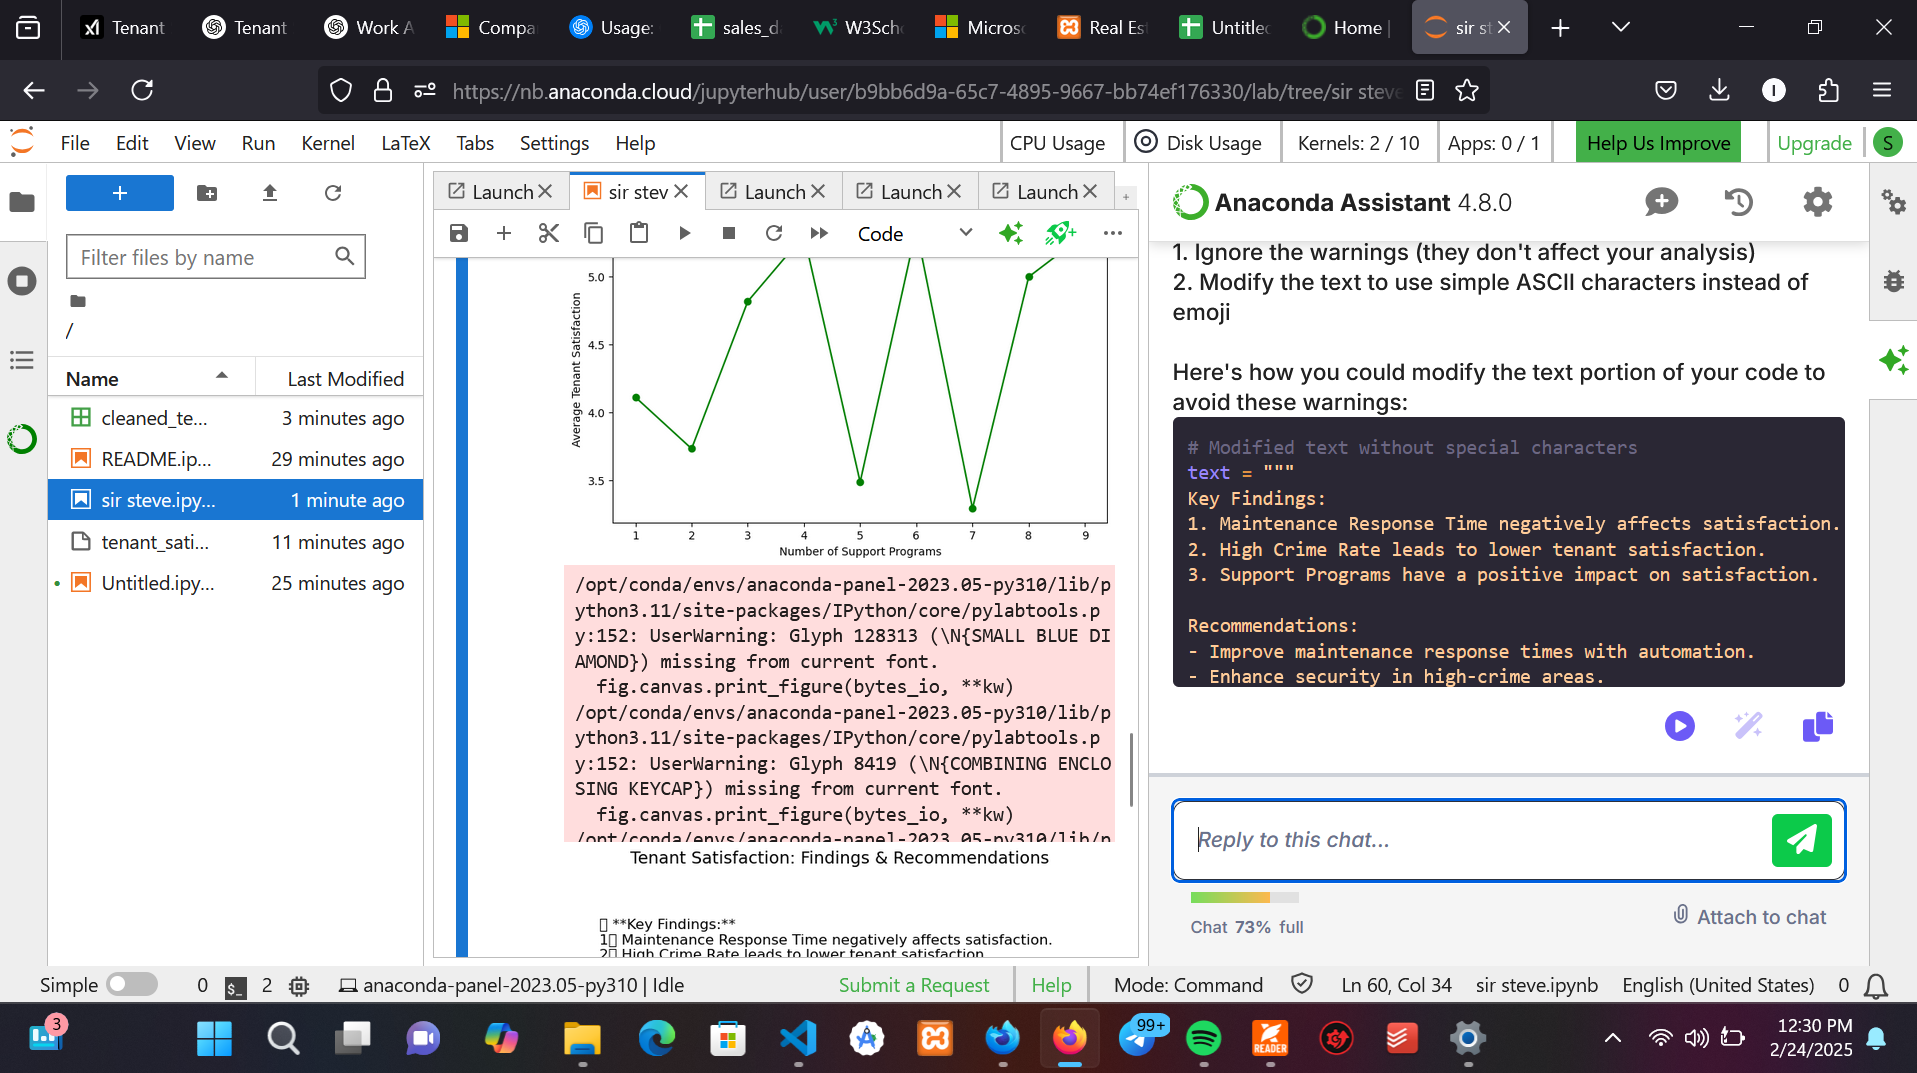Image resolution: width=1917 pixels, height=1073 pixels.
Task: Open the Kernel menu
Action: (x=328, y=143)
